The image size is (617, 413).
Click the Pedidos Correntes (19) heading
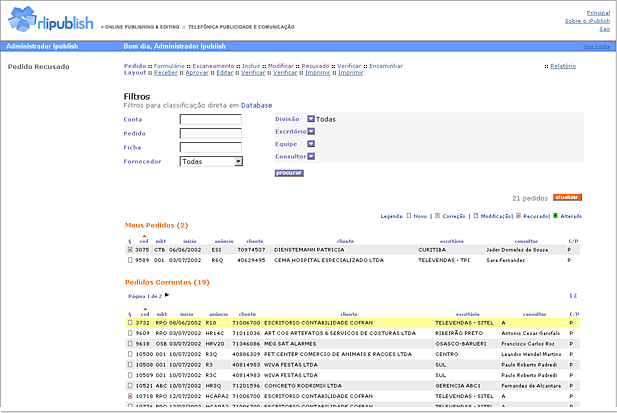point(167,282)
